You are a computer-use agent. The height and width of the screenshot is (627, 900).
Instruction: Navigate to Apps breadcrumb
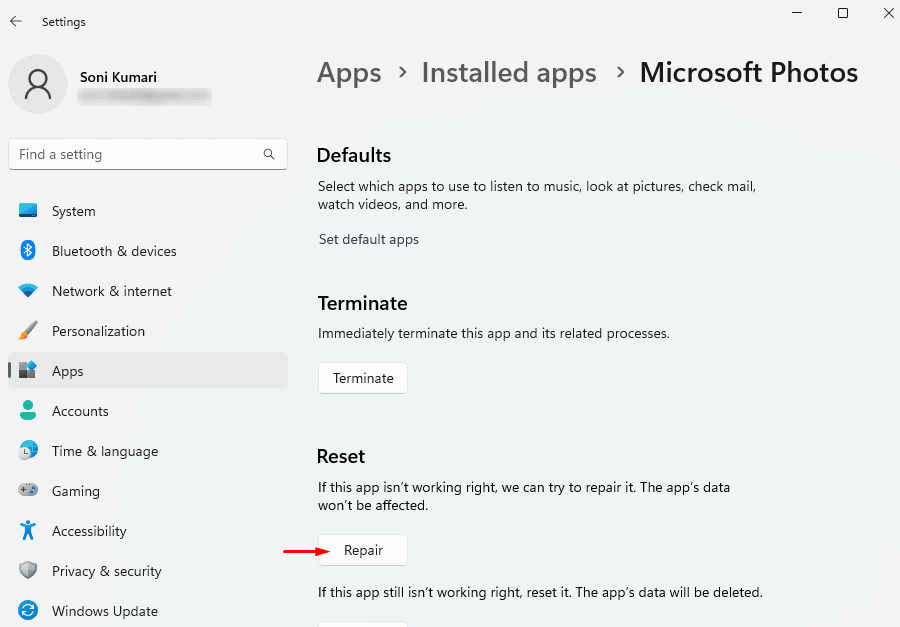pos(349,73)
